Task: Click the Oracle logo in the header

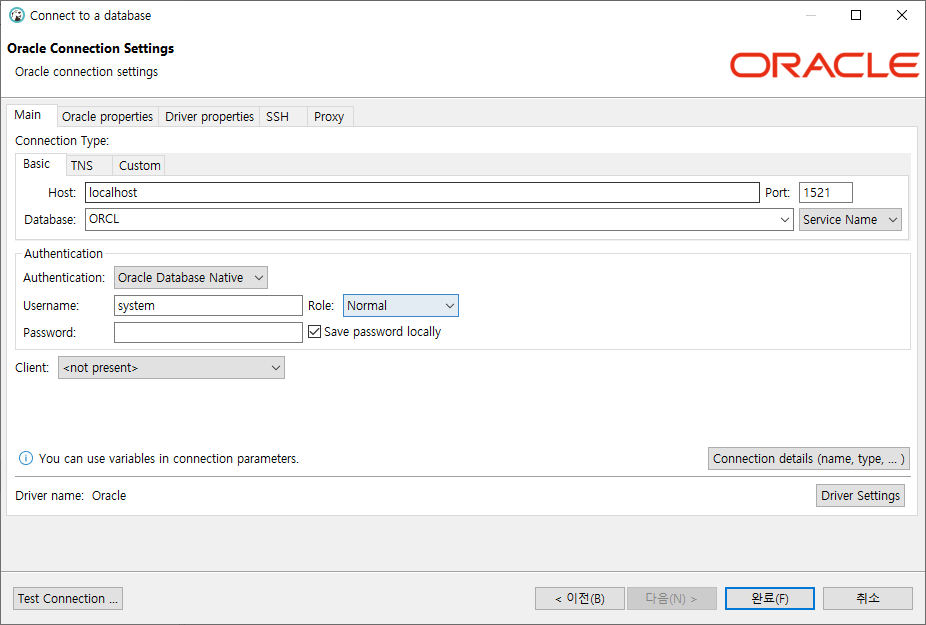Action: (x=824, y=65)
